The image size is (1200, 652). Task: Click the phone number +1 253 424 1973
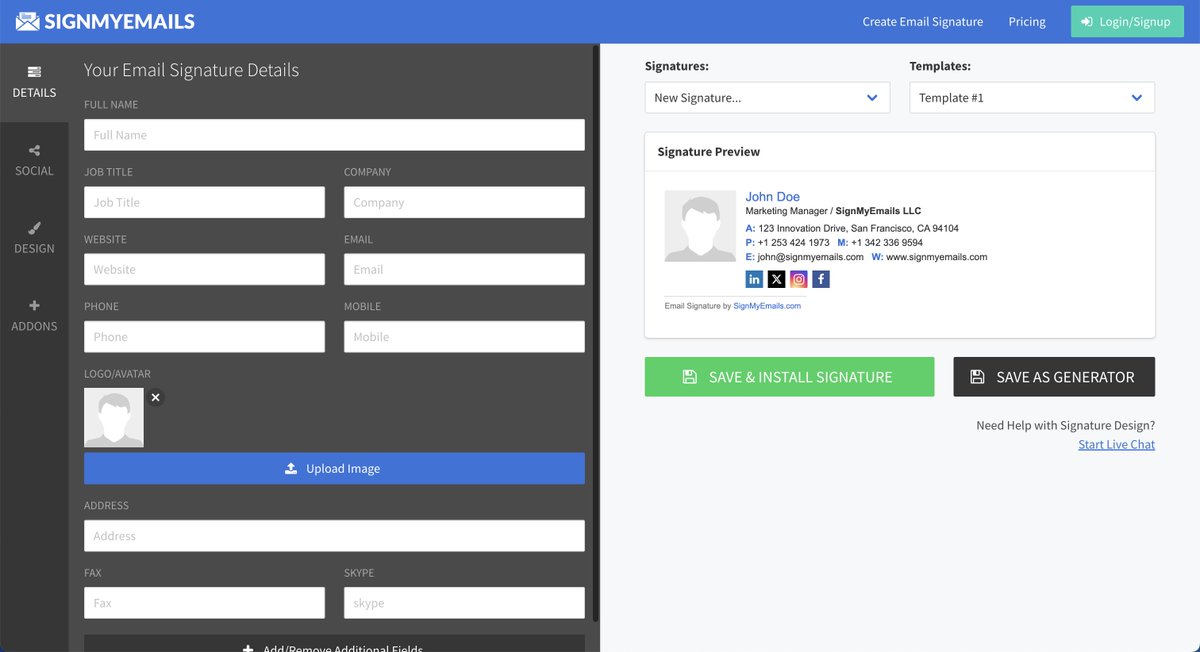794,242
